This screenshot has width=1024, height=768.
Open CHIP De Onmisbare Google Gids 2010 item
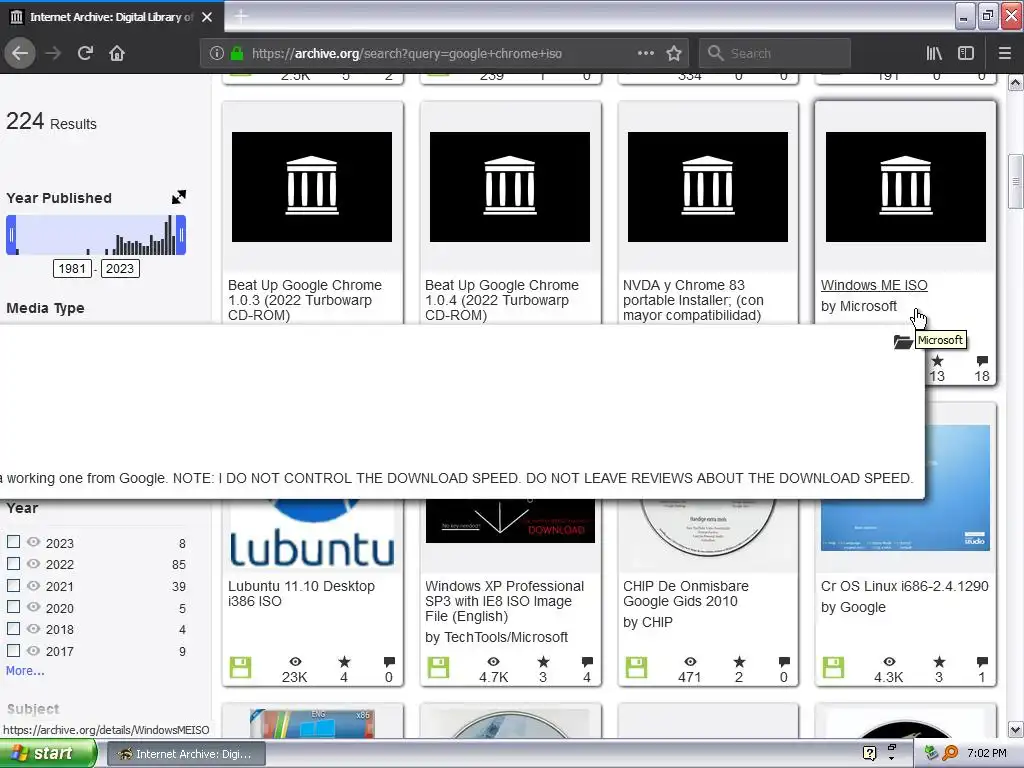(x=686, y=594)
